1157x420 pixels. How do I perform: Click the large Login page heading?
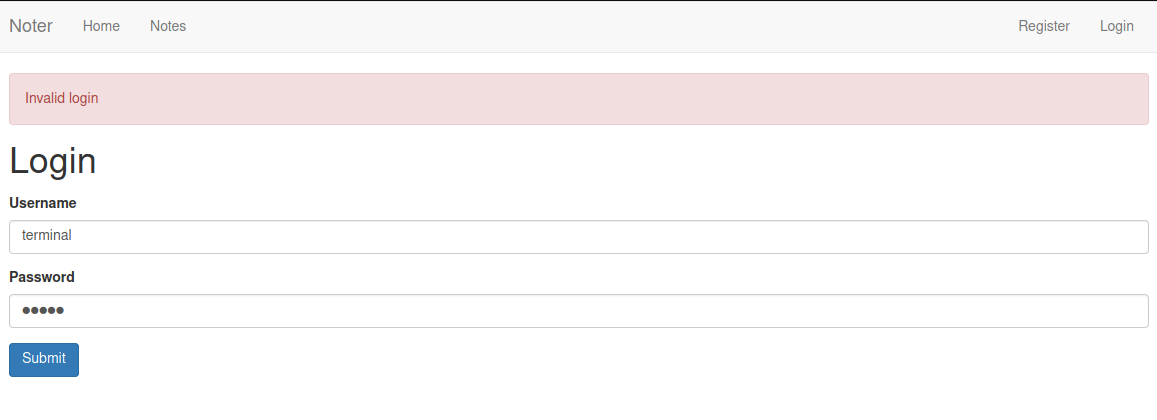click(53, 161)
